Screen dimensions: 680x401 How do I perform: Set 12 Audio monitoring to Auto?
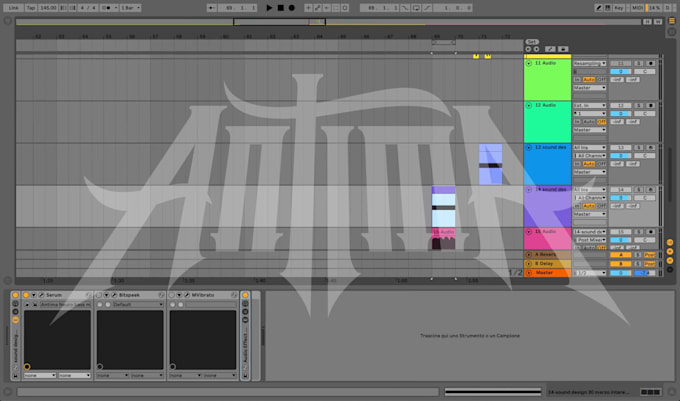coord(588,122)
